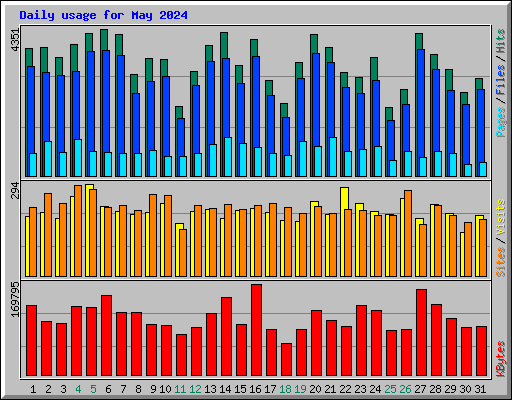Click day 9 on the x-axis
The image size is (512, 400).
(x=153, y=389)
